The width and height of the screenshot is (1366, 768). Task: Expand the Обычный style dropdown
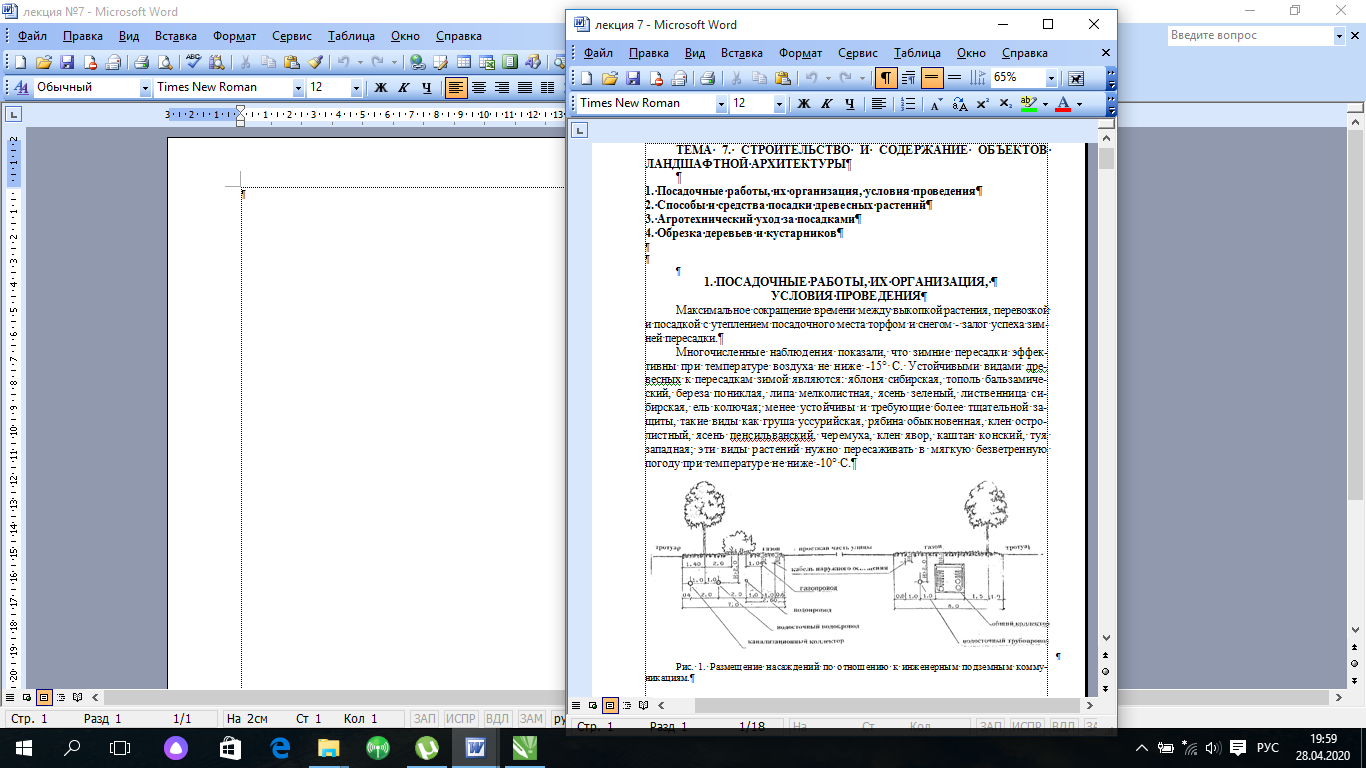146,87
